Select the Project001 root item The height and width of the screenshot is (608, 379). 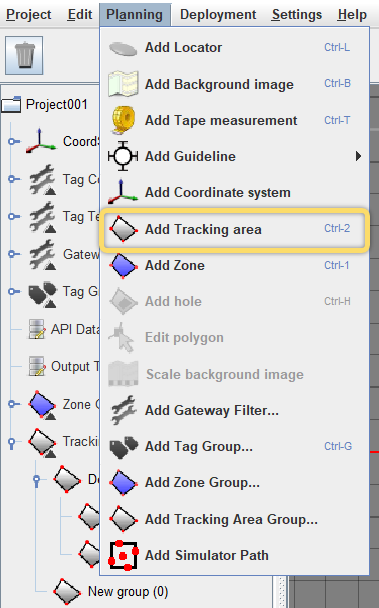57,105
